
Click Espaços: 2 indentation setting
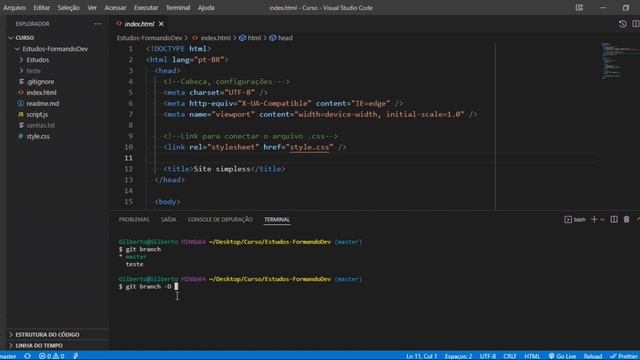click(x=458, y=356)
